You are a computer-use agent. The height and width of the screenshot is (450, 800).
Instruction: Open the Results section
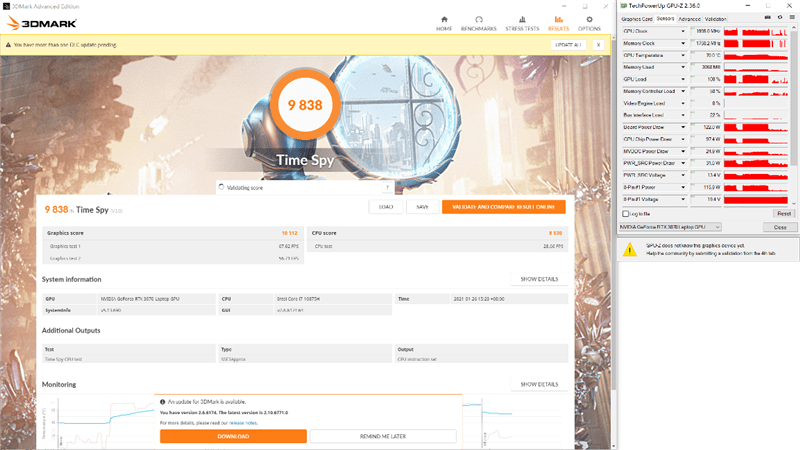click(558, 23)
